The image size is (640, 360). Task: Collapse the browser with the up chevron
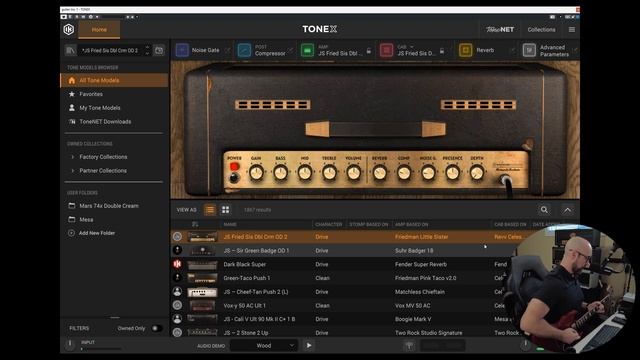click(567, 210)
